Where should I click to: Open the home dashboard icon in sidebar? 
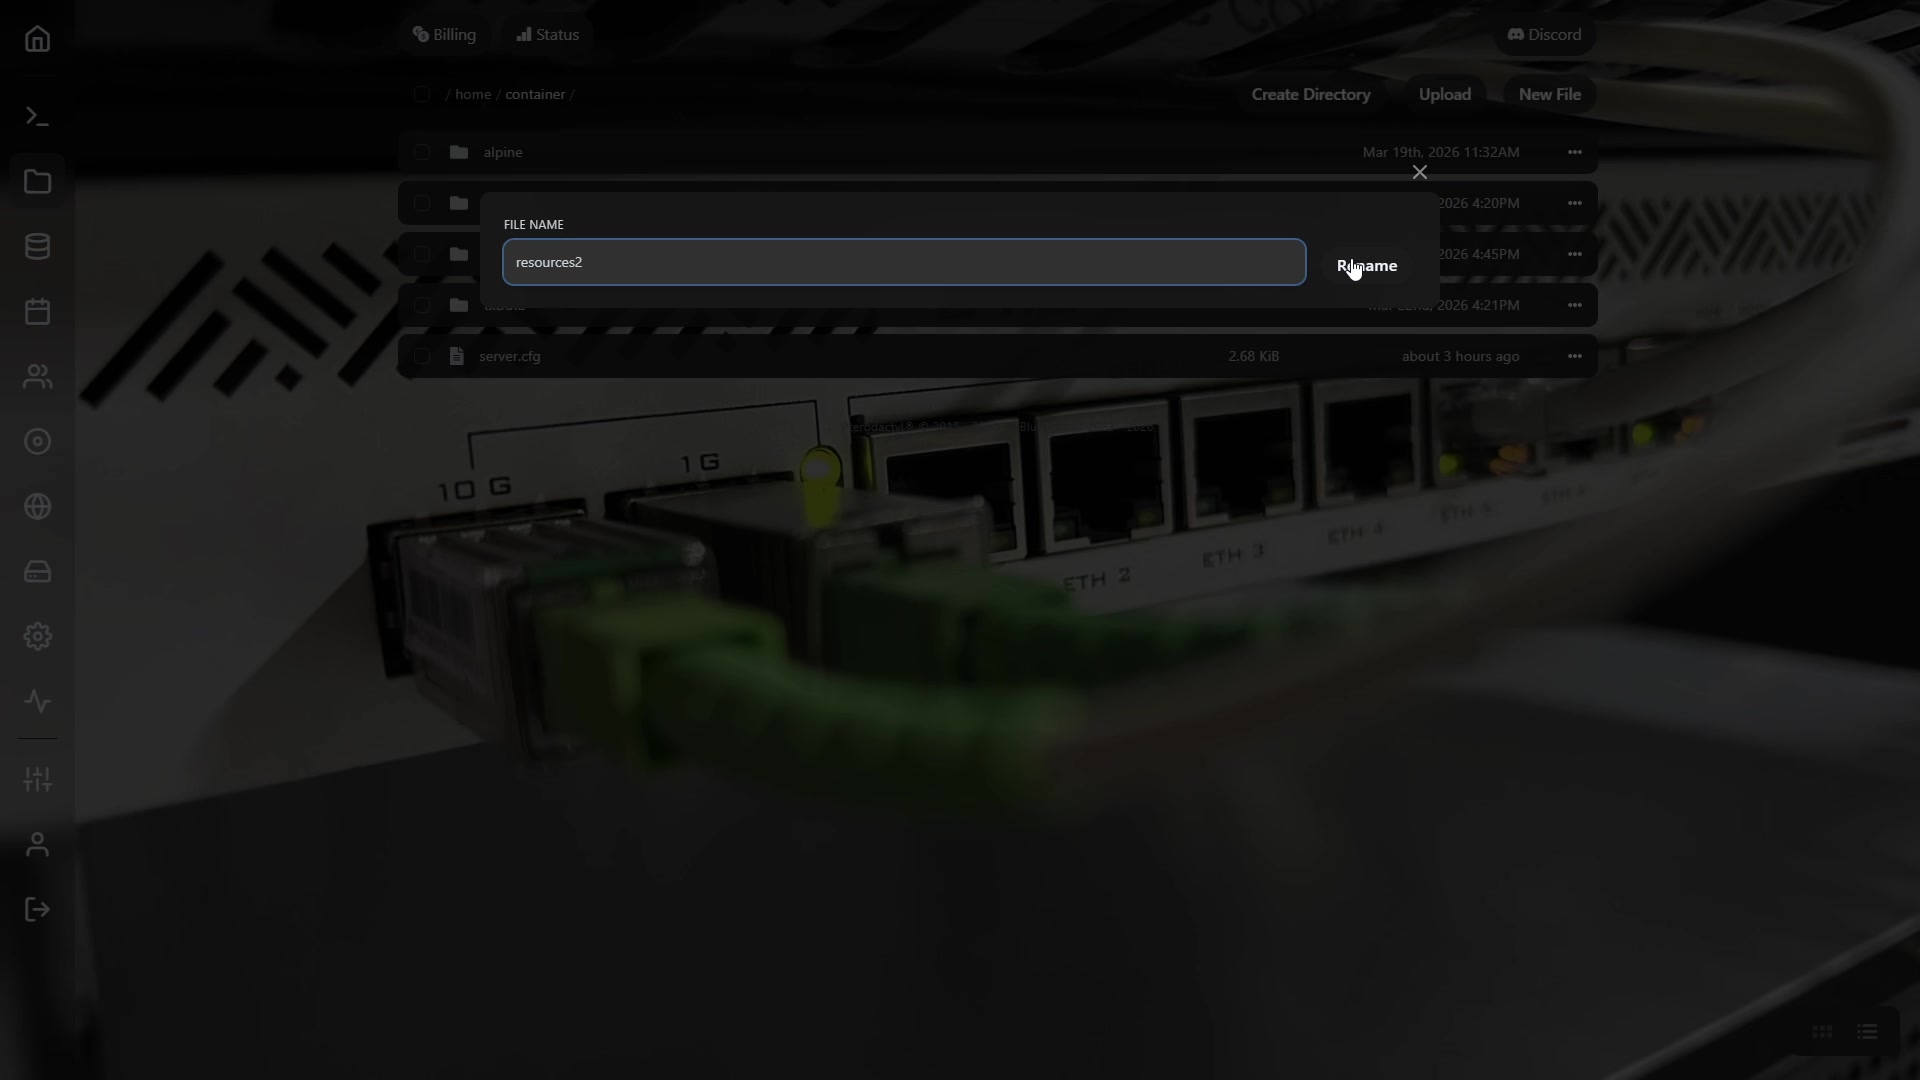(x=37, y=39)
